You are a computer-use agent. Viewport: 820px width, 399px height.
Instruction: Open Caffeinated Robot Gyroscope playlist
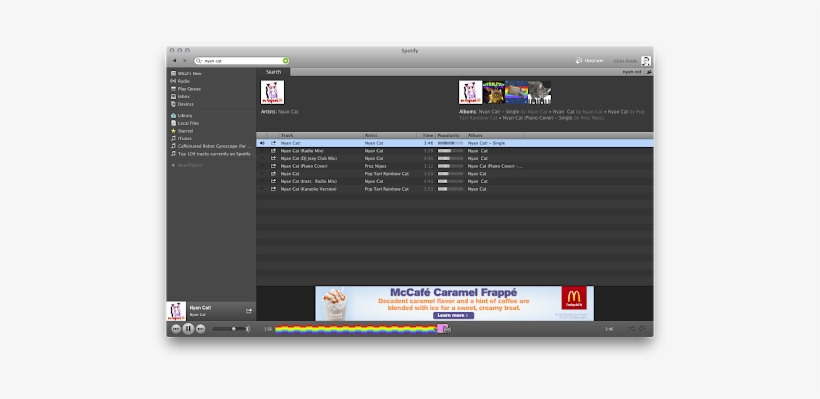click(x=211, y=146)
